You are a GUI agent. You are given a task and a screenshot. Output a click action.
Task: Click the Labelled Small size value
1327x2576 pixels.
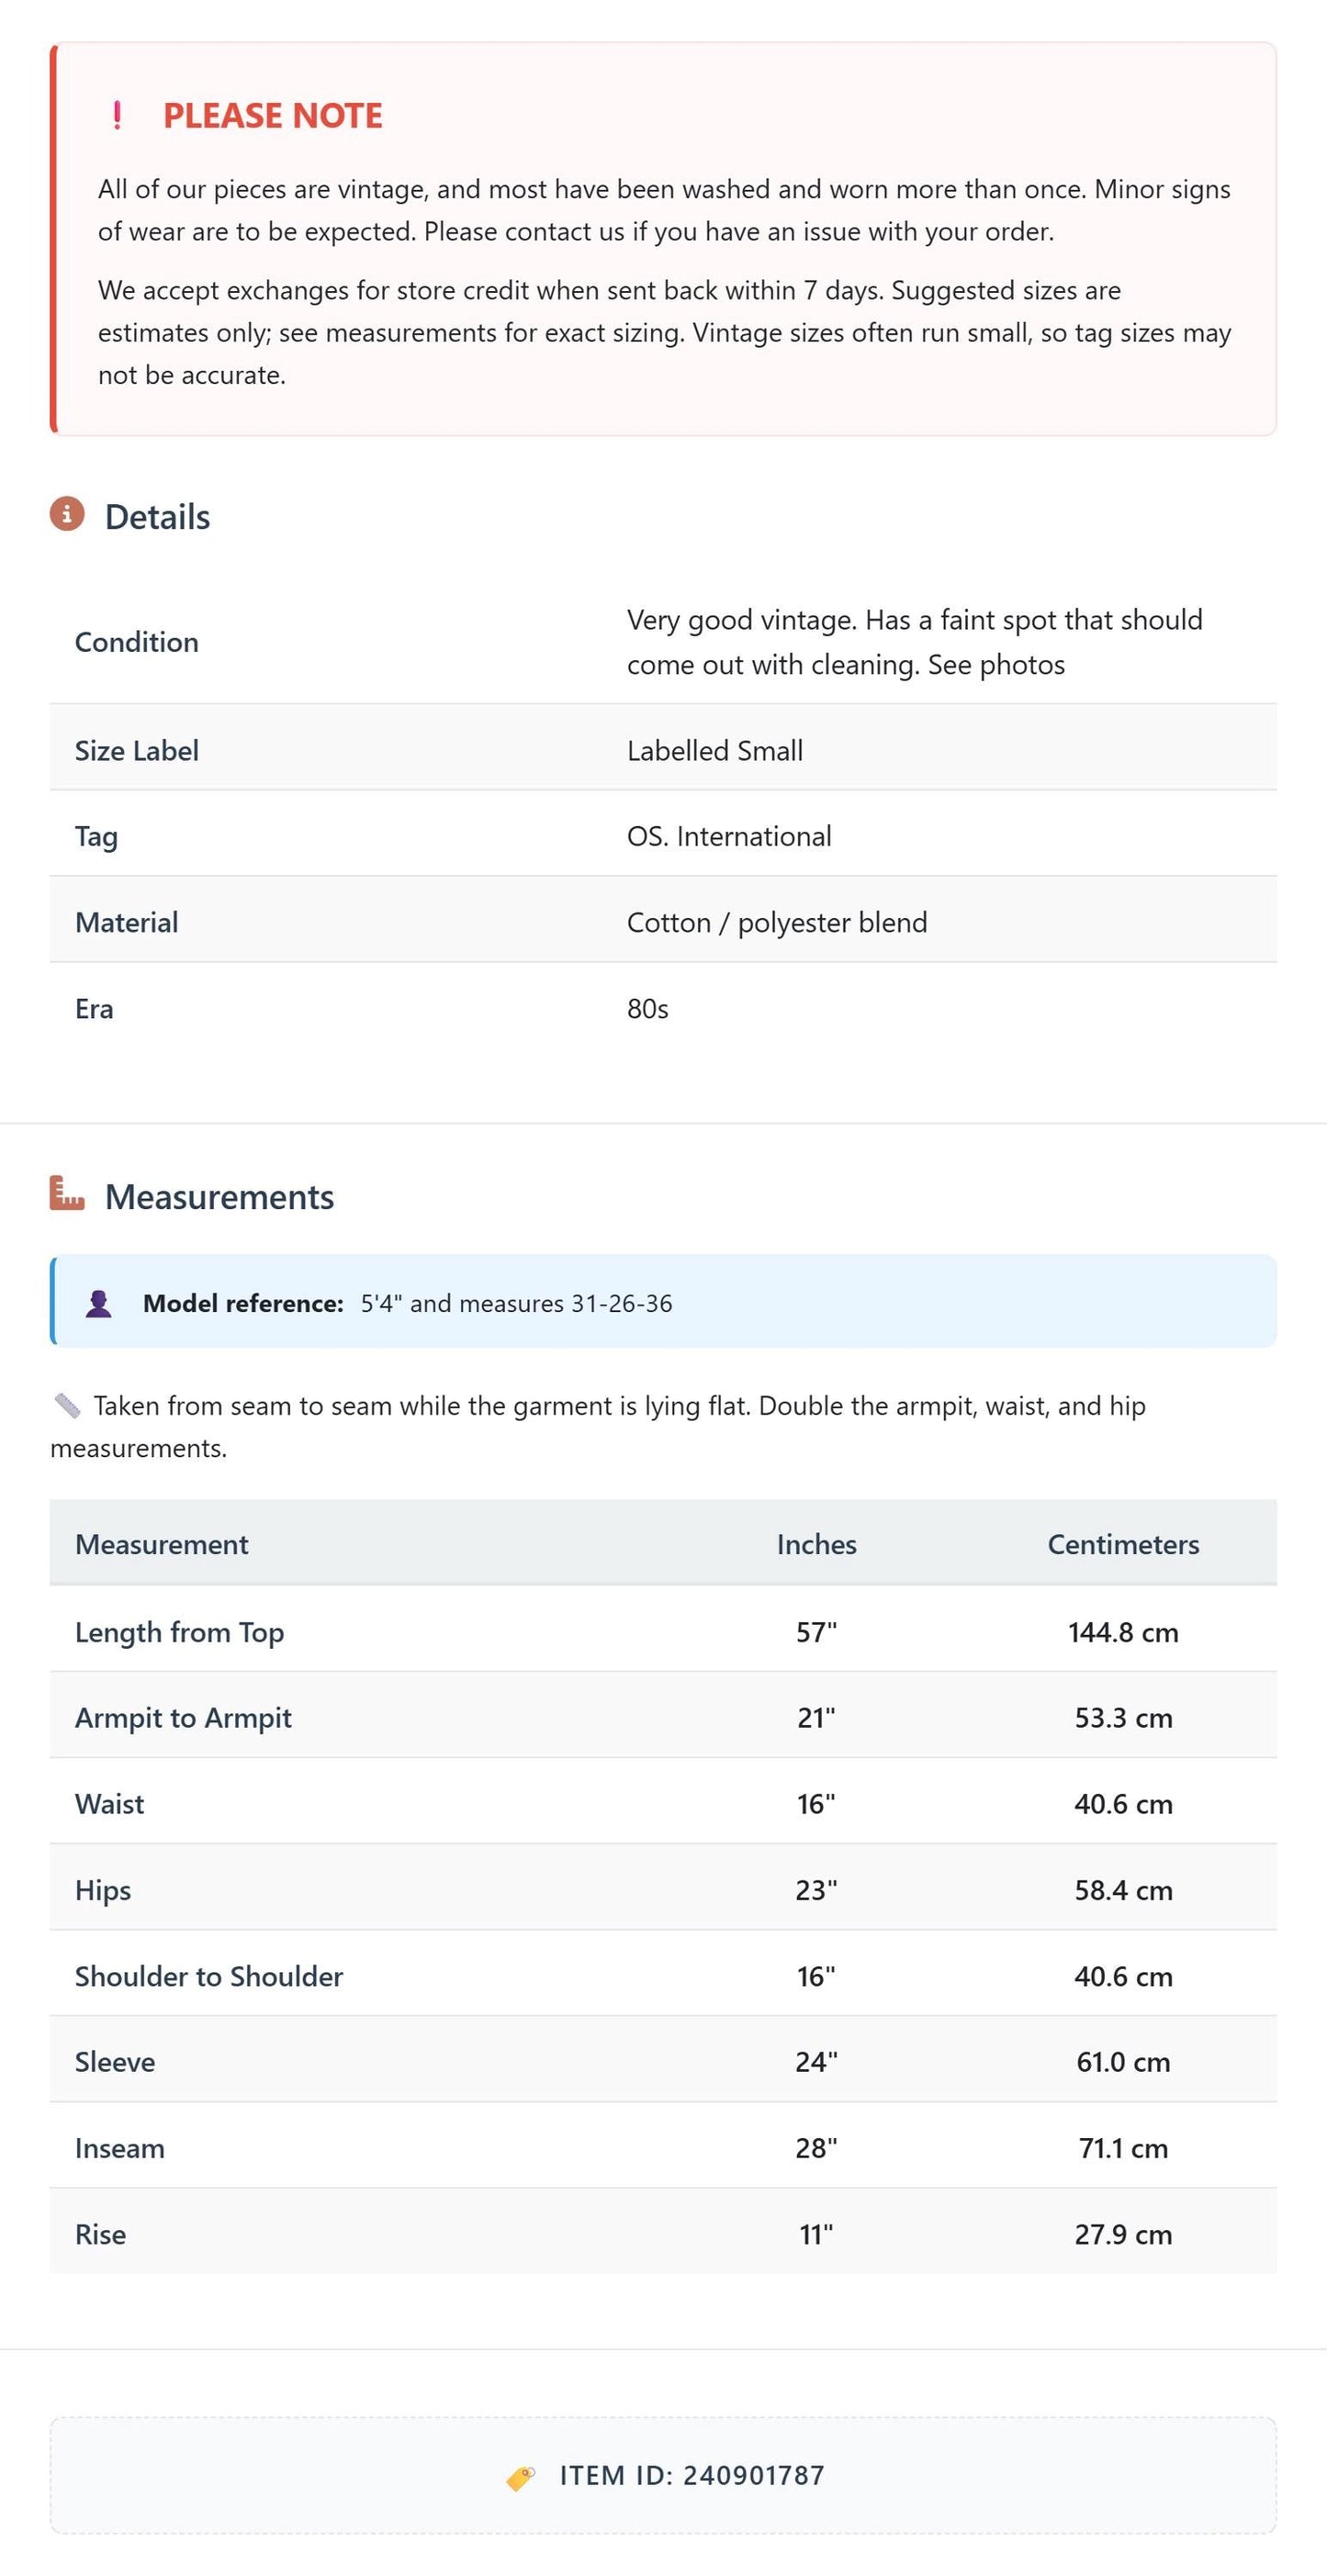coord(715,750)
